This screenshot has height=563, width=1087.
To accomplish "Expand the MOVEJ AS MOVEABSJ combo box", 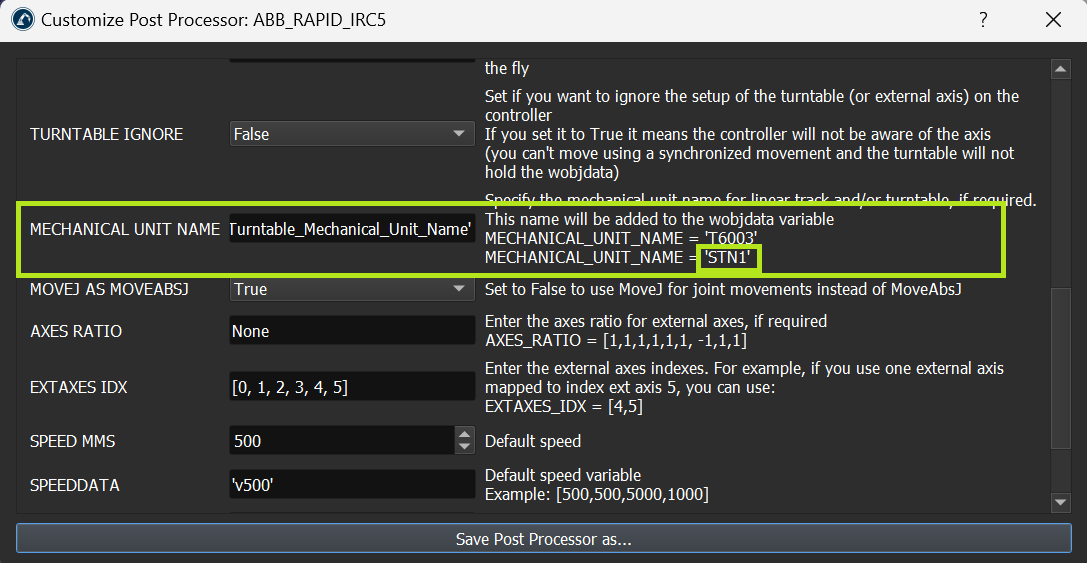I will (x=351, y=289).
